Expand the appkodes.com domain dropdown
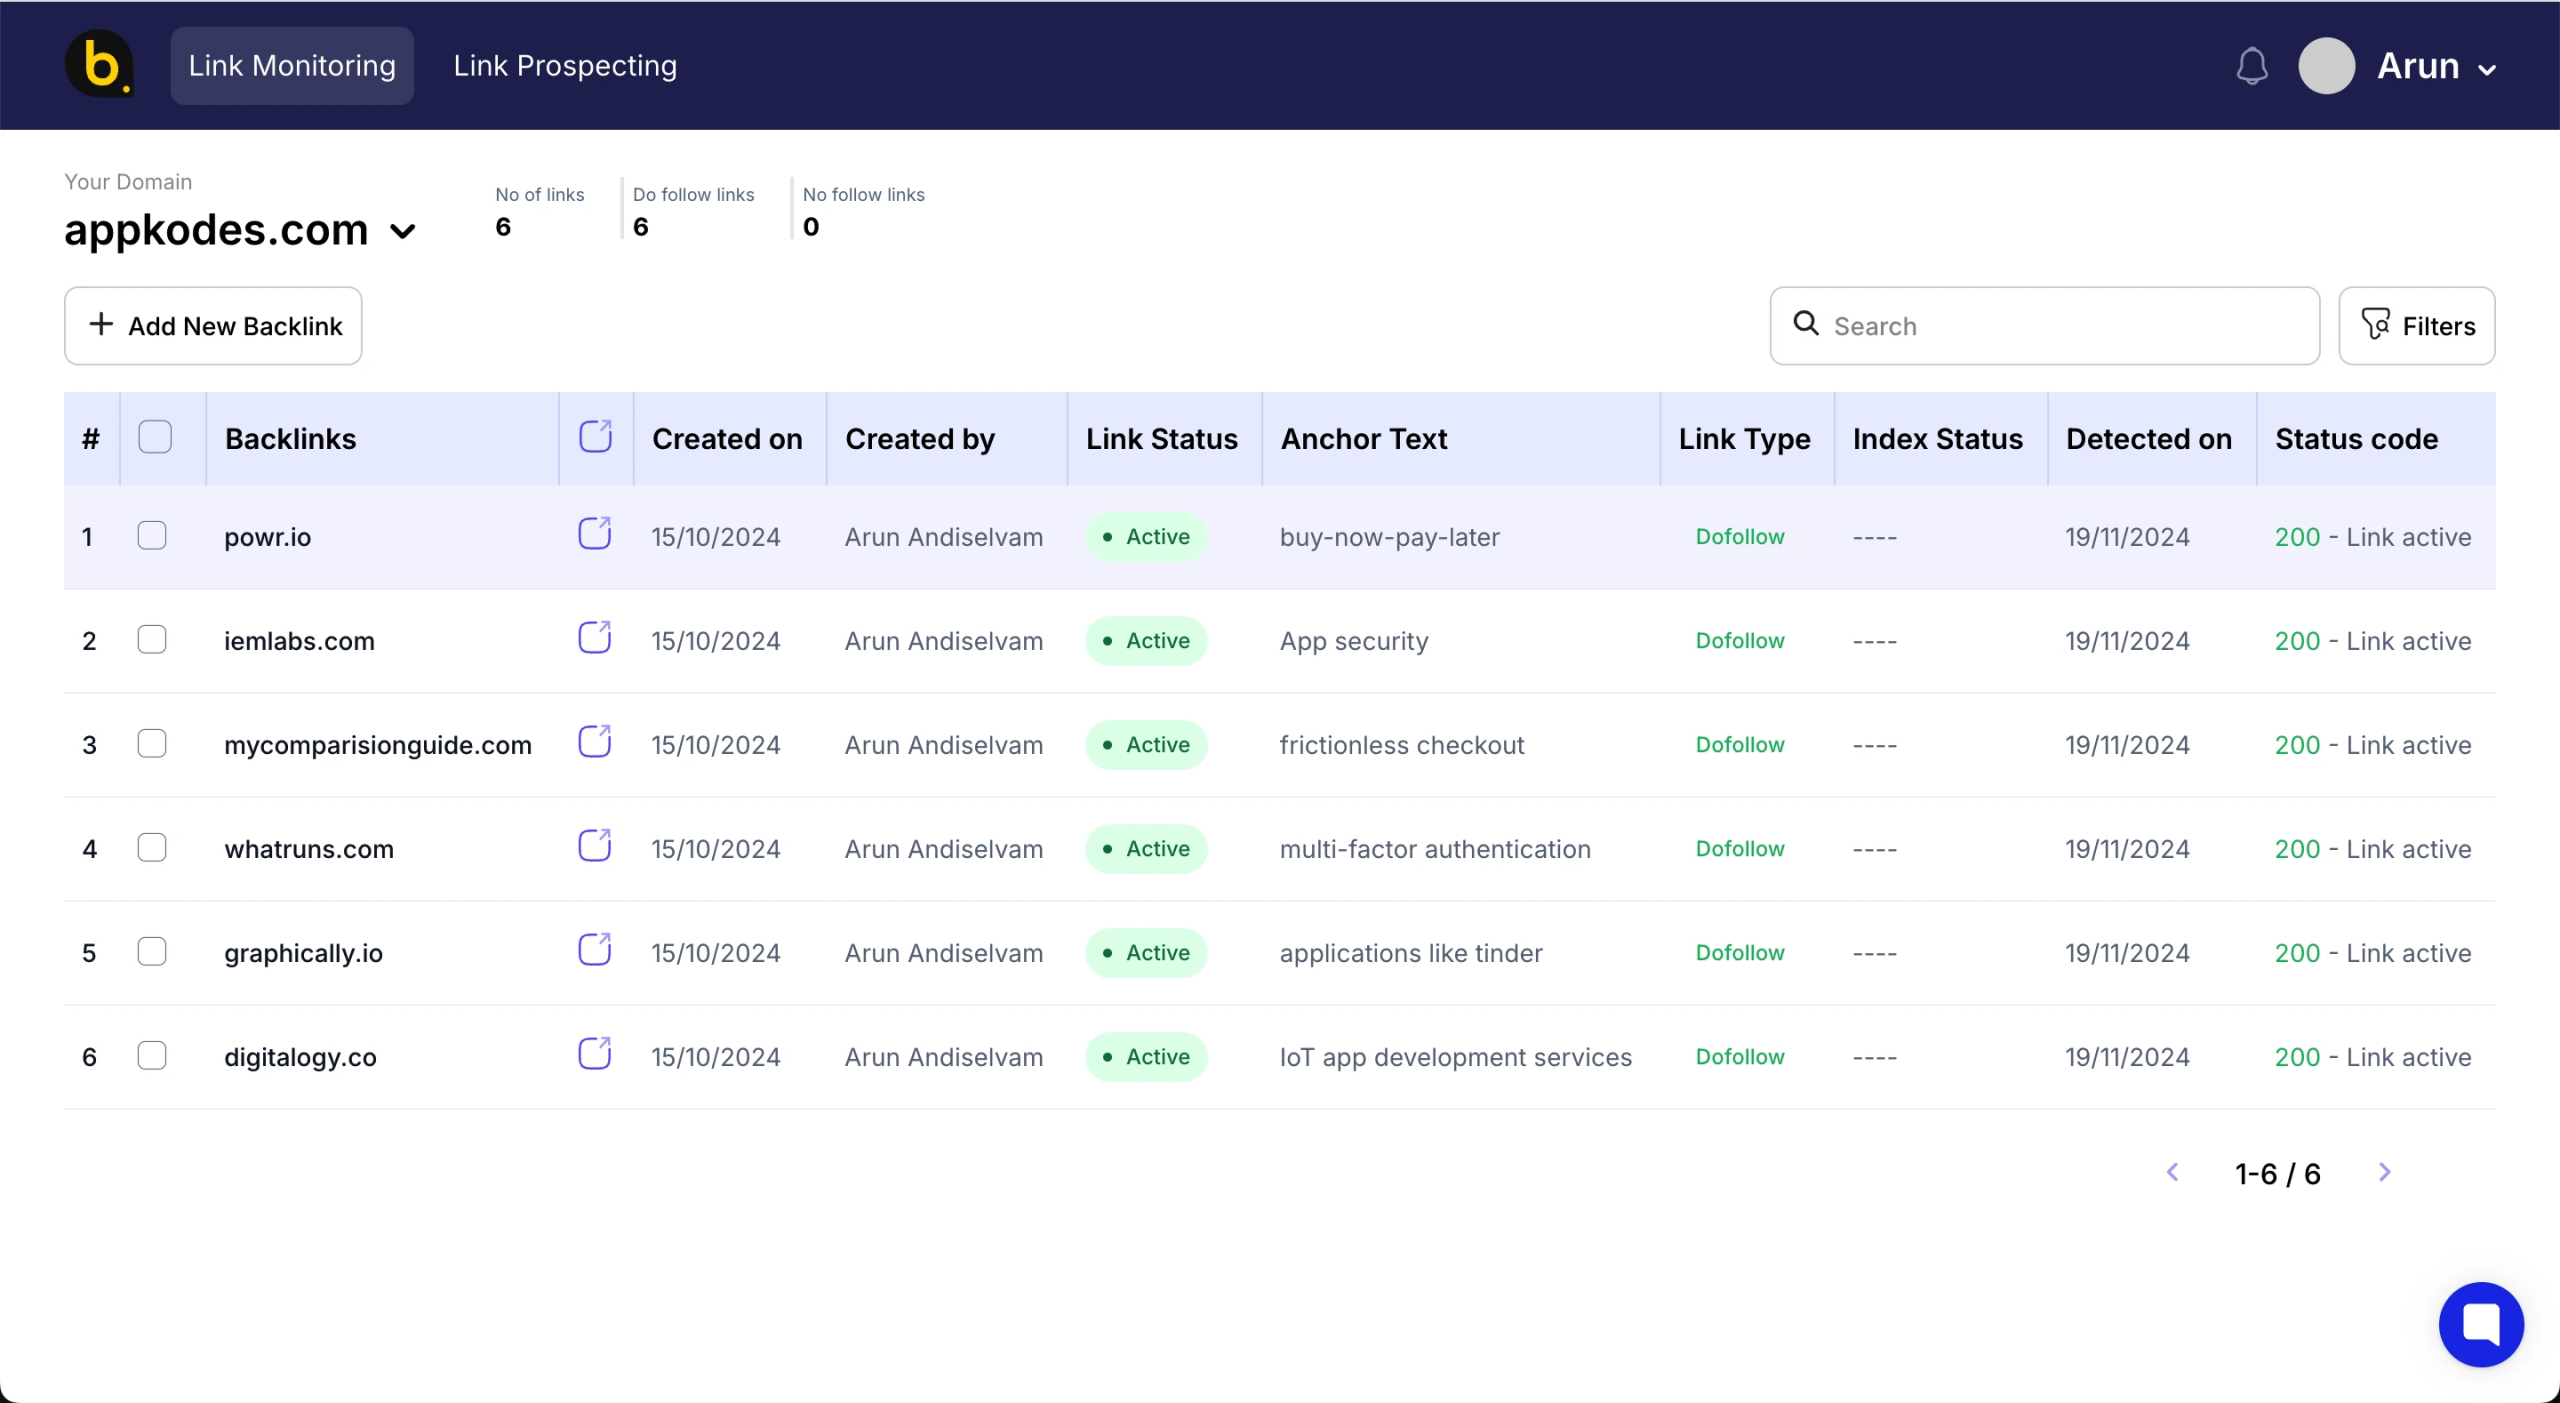The height and width of the screenshot is (1403, 2560). click(x=402, y=228)
